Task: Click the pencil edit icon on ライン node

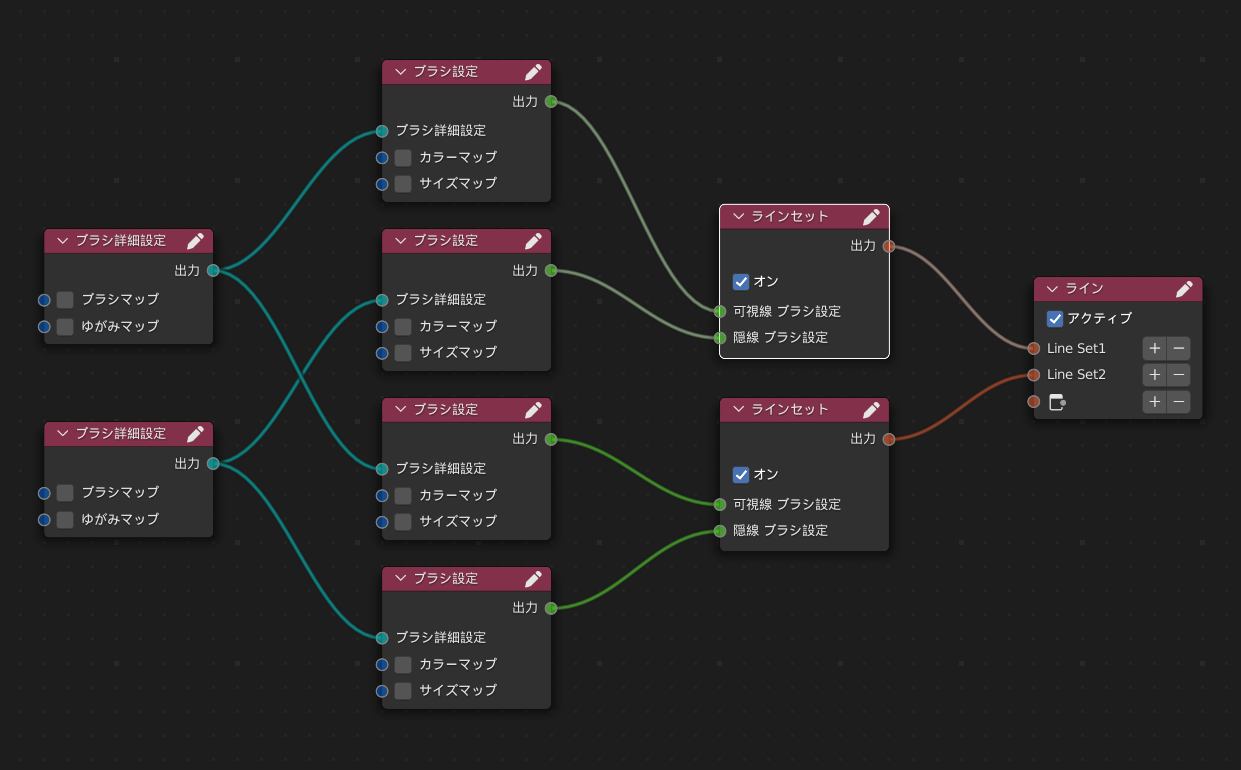Action: (1184, 289)
